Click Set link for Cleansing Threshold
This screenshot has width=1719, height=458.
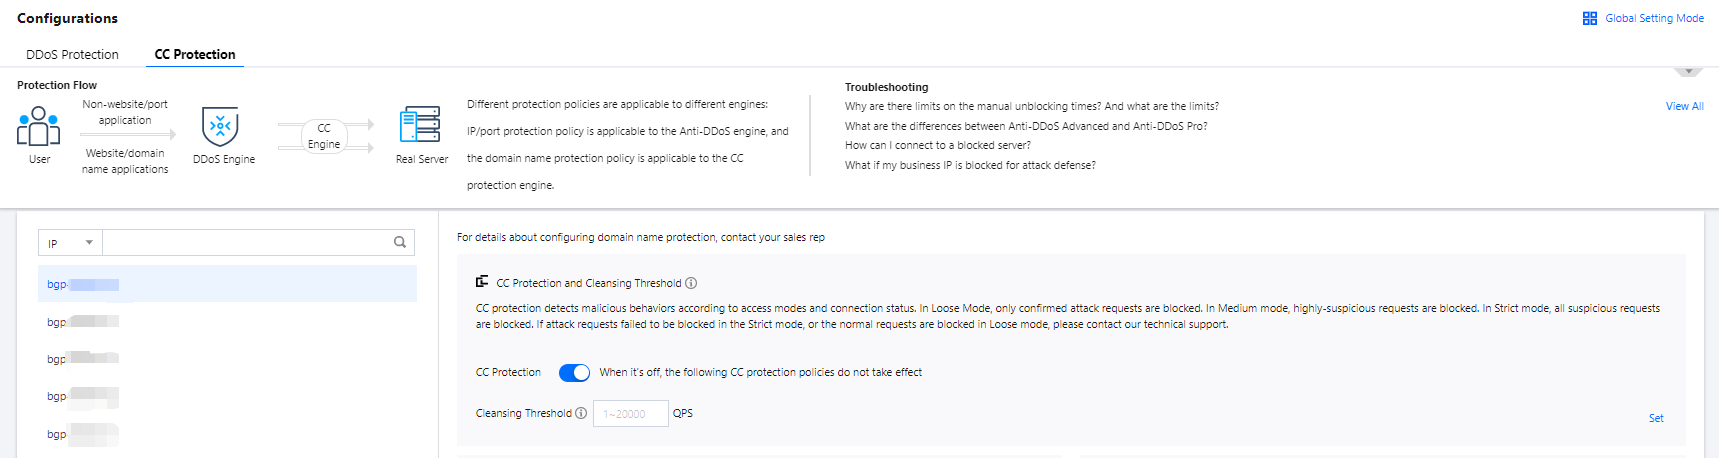(1656, 418)
